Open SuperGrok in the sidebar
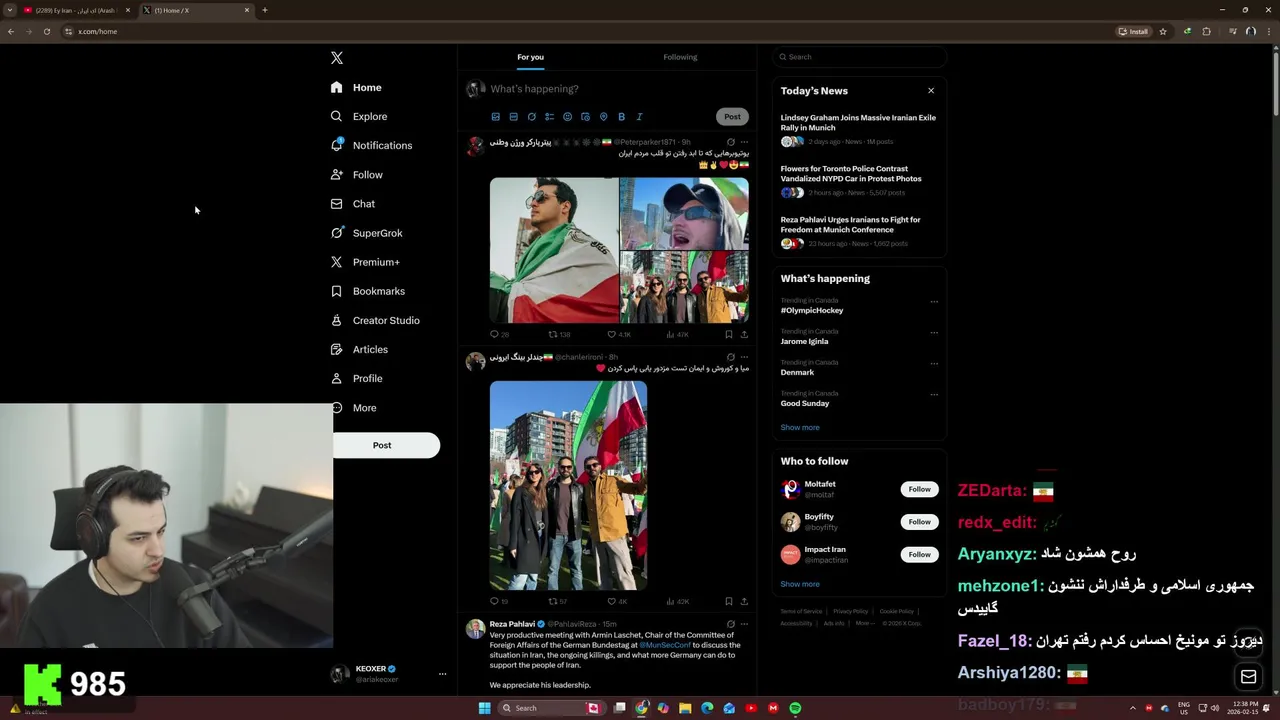 click(x=366, y=233)
